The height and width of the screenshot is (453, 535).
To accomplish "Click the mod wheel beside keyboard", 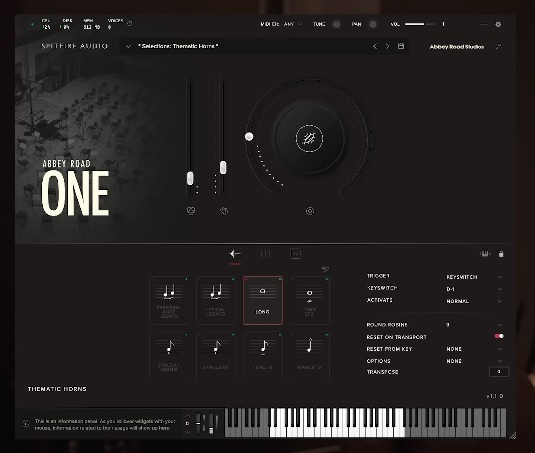I will click(x=211, y=423).
